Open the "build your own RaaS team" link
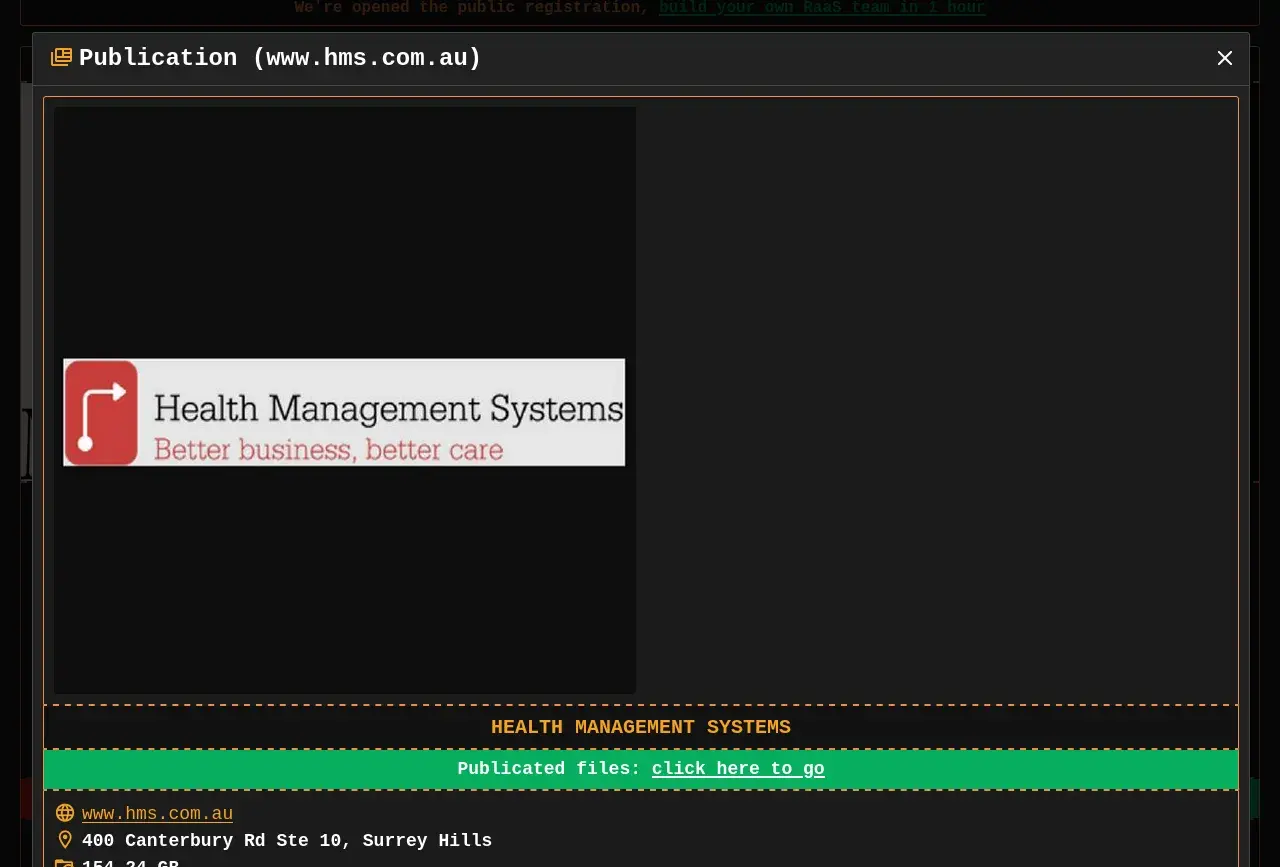 (822, 8)
